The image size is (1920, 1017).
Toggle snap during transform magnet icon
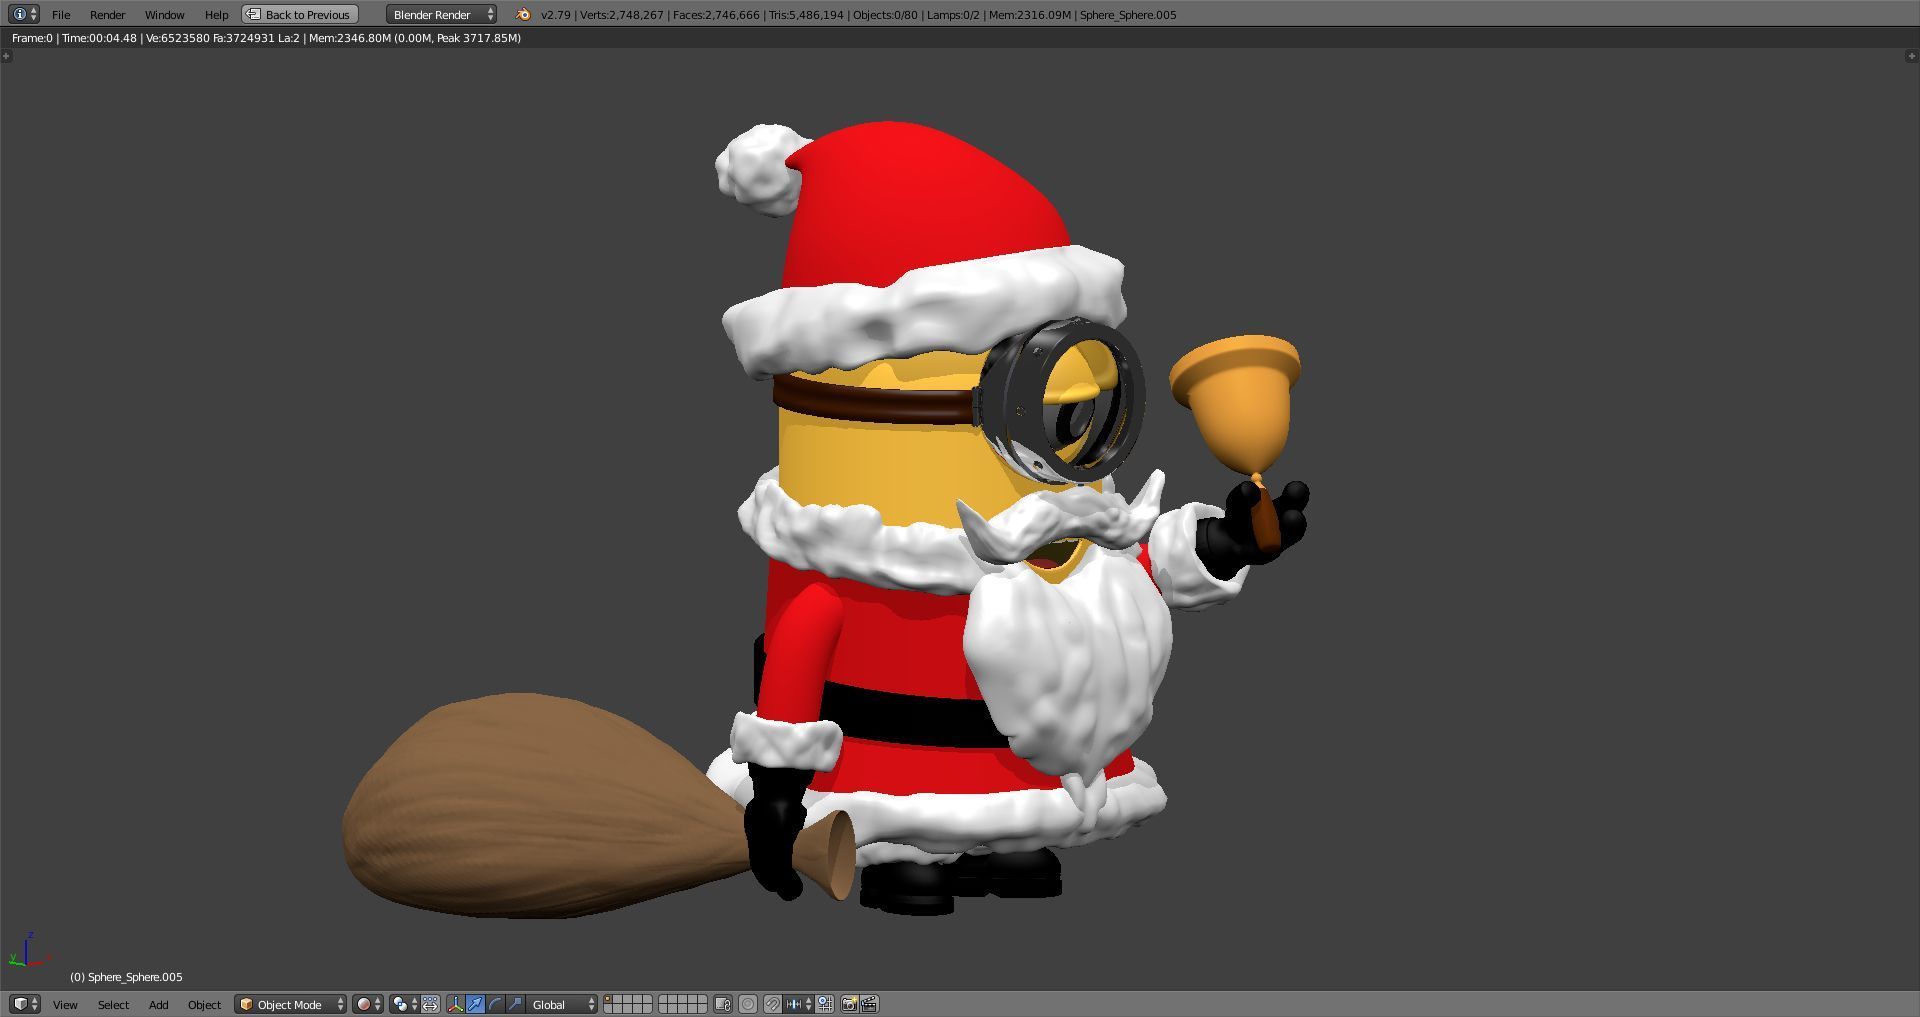point(773,1004)
